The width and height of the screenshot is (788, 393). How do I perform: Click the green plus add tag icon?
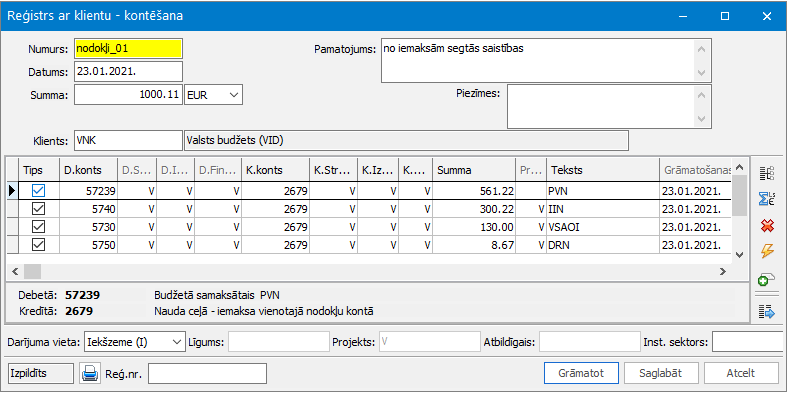pos(767,278)
